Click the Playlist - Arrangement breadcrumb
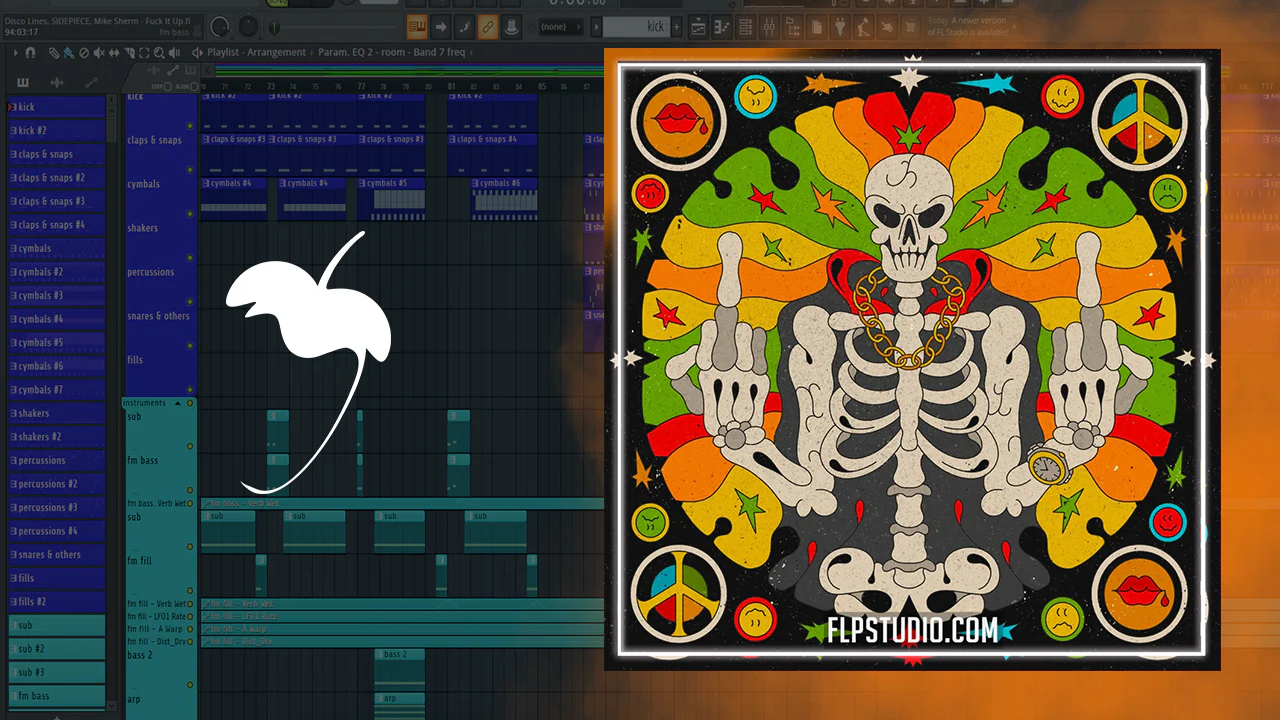1280x720 pixels. tap(257, 52)
